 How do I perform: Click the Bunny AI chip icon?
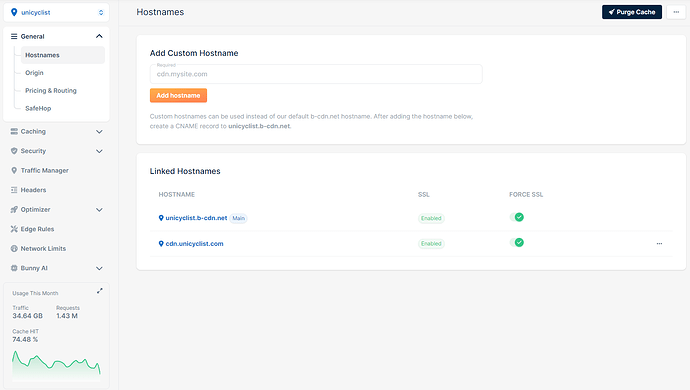point(14,268)
